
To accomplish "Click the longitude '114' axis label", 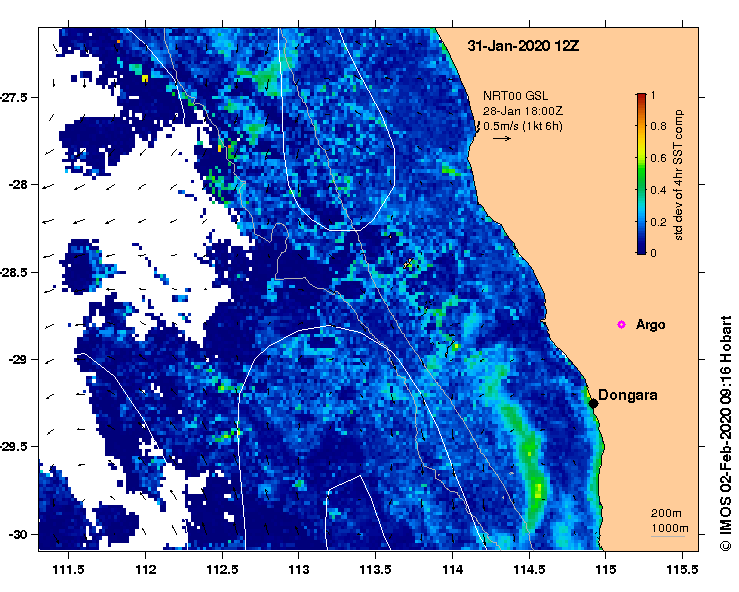I will (452, 570).
